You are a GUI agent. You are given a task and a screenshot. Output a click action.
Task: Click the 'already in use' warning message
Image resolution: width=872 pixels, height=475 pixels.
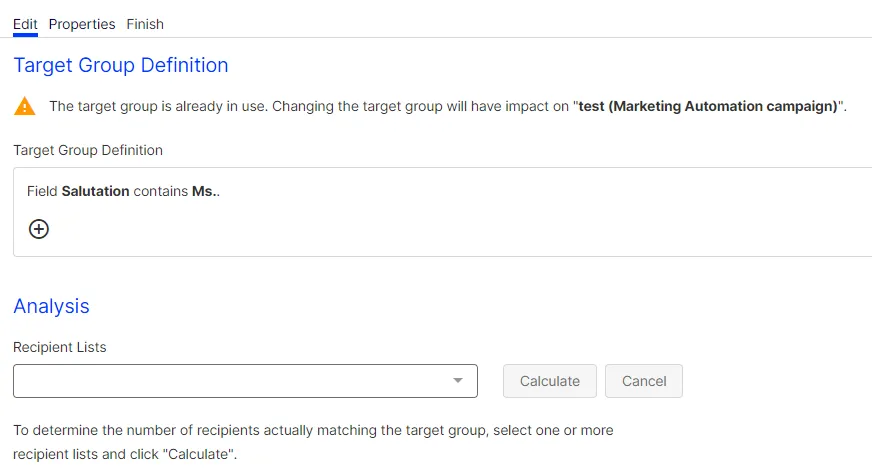(448, 106)
